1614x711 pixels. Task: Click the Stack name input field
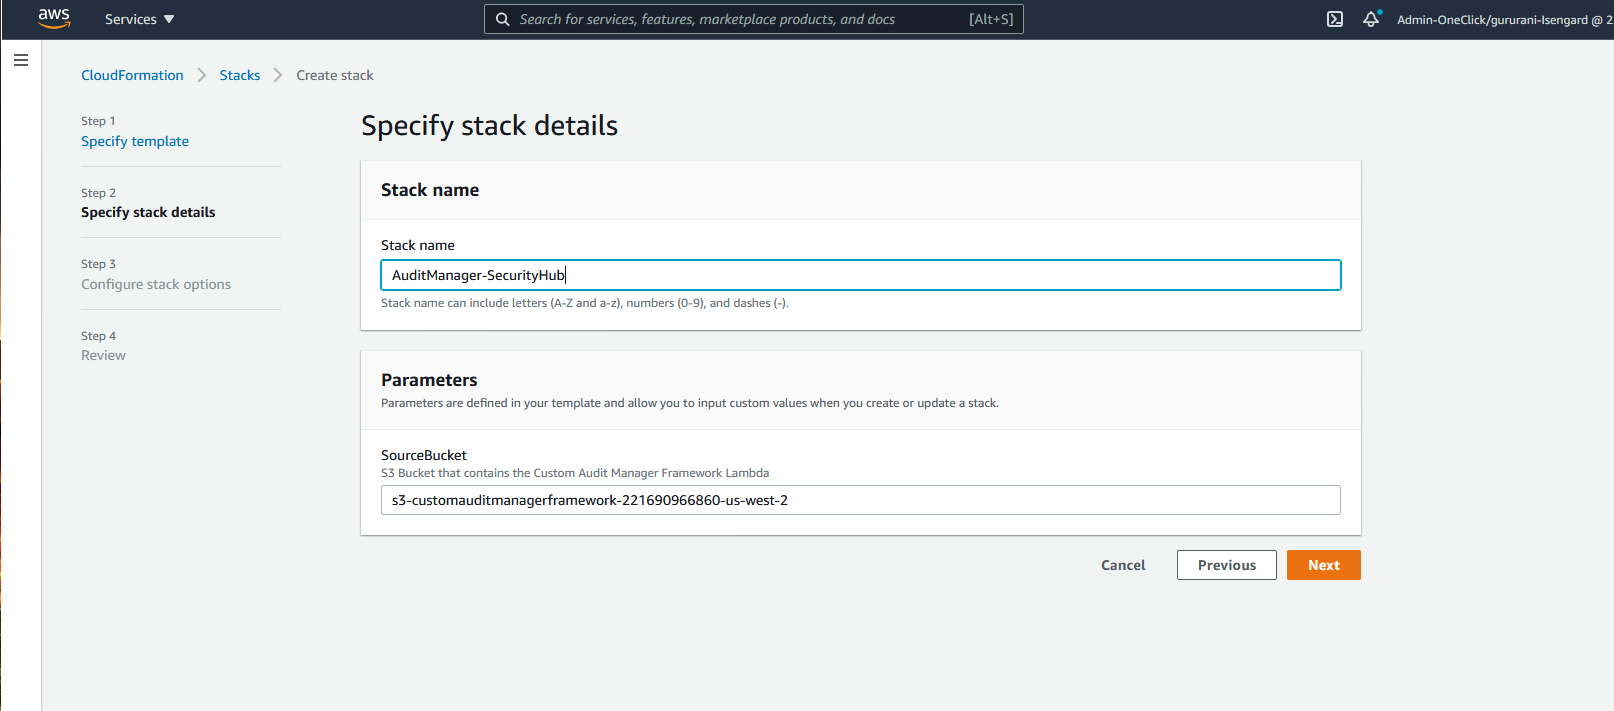(x=861, y=275)
